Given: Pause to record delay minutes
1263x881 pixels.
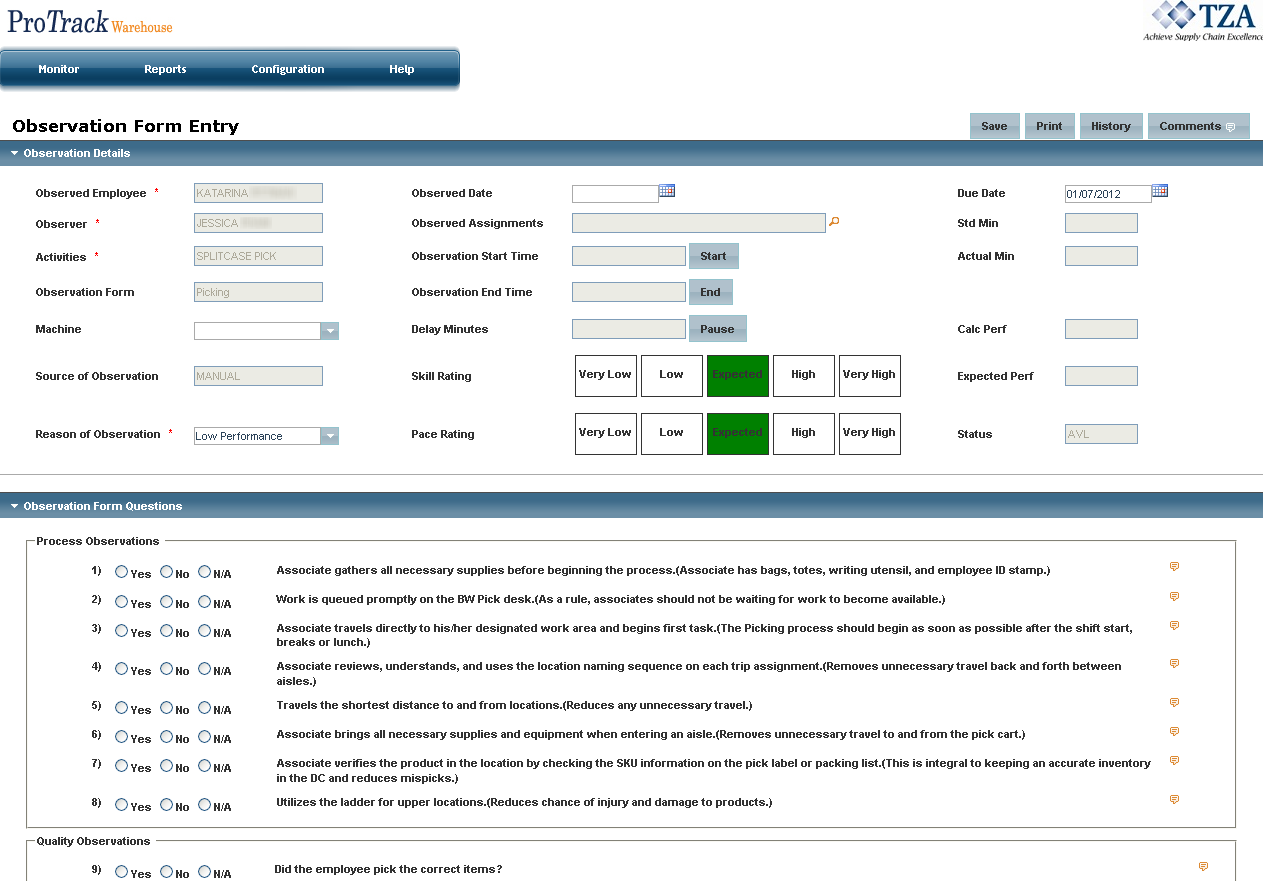Looking at the screenshot, I should click(717, 329).
